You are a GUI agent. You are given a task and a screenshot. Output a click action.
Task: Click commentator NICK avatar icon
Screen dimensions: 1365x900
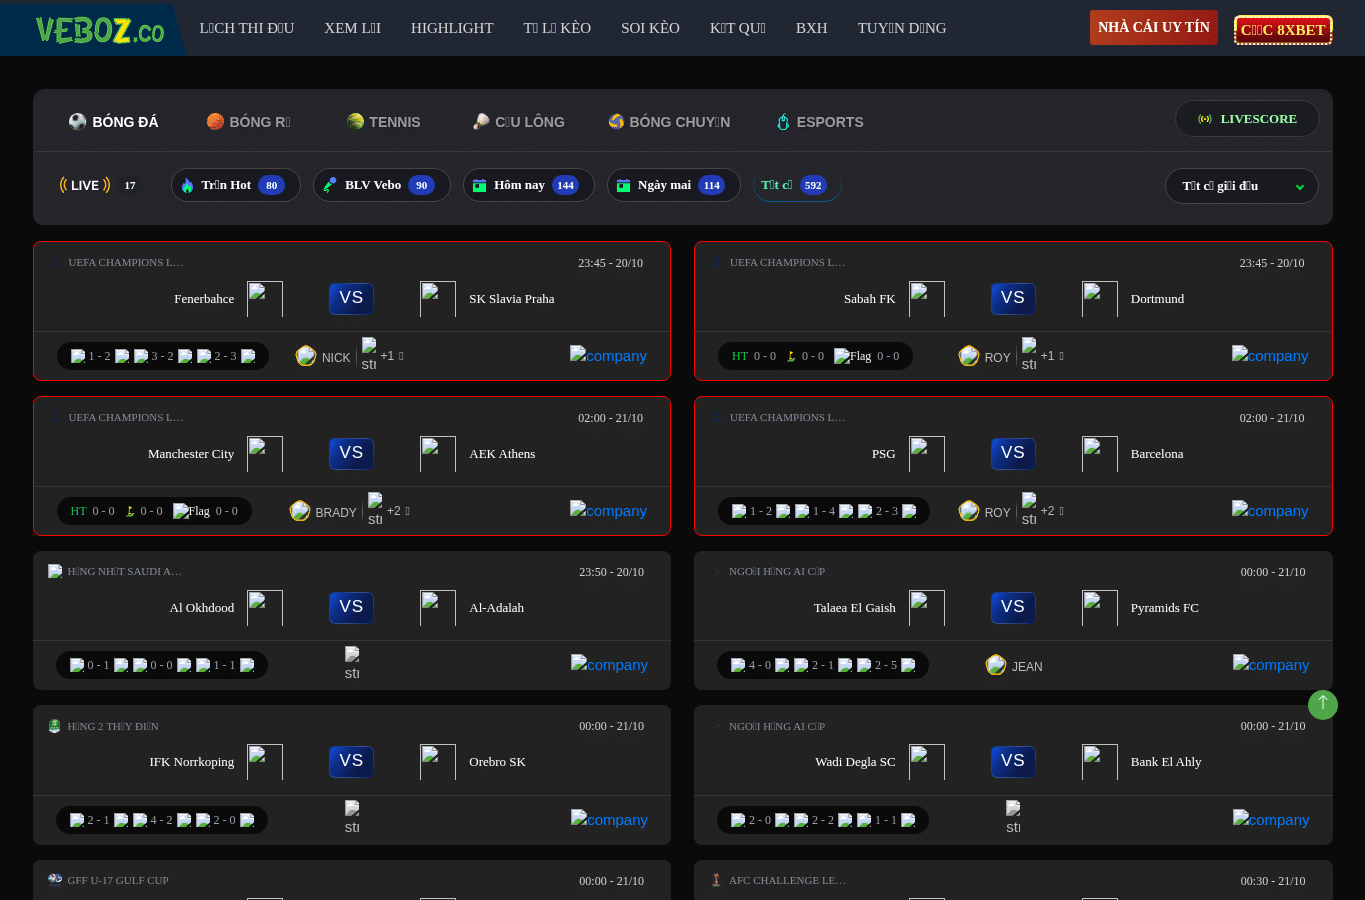point(306,356)
